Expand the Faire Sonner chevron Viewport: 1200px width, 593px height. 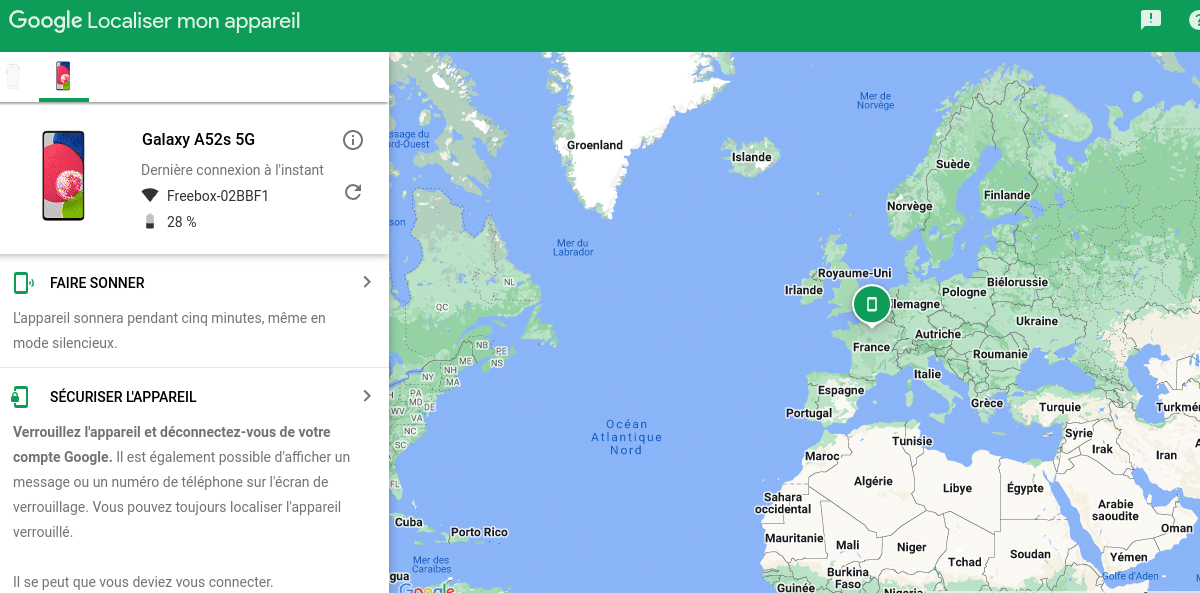(x=366, y=283)
